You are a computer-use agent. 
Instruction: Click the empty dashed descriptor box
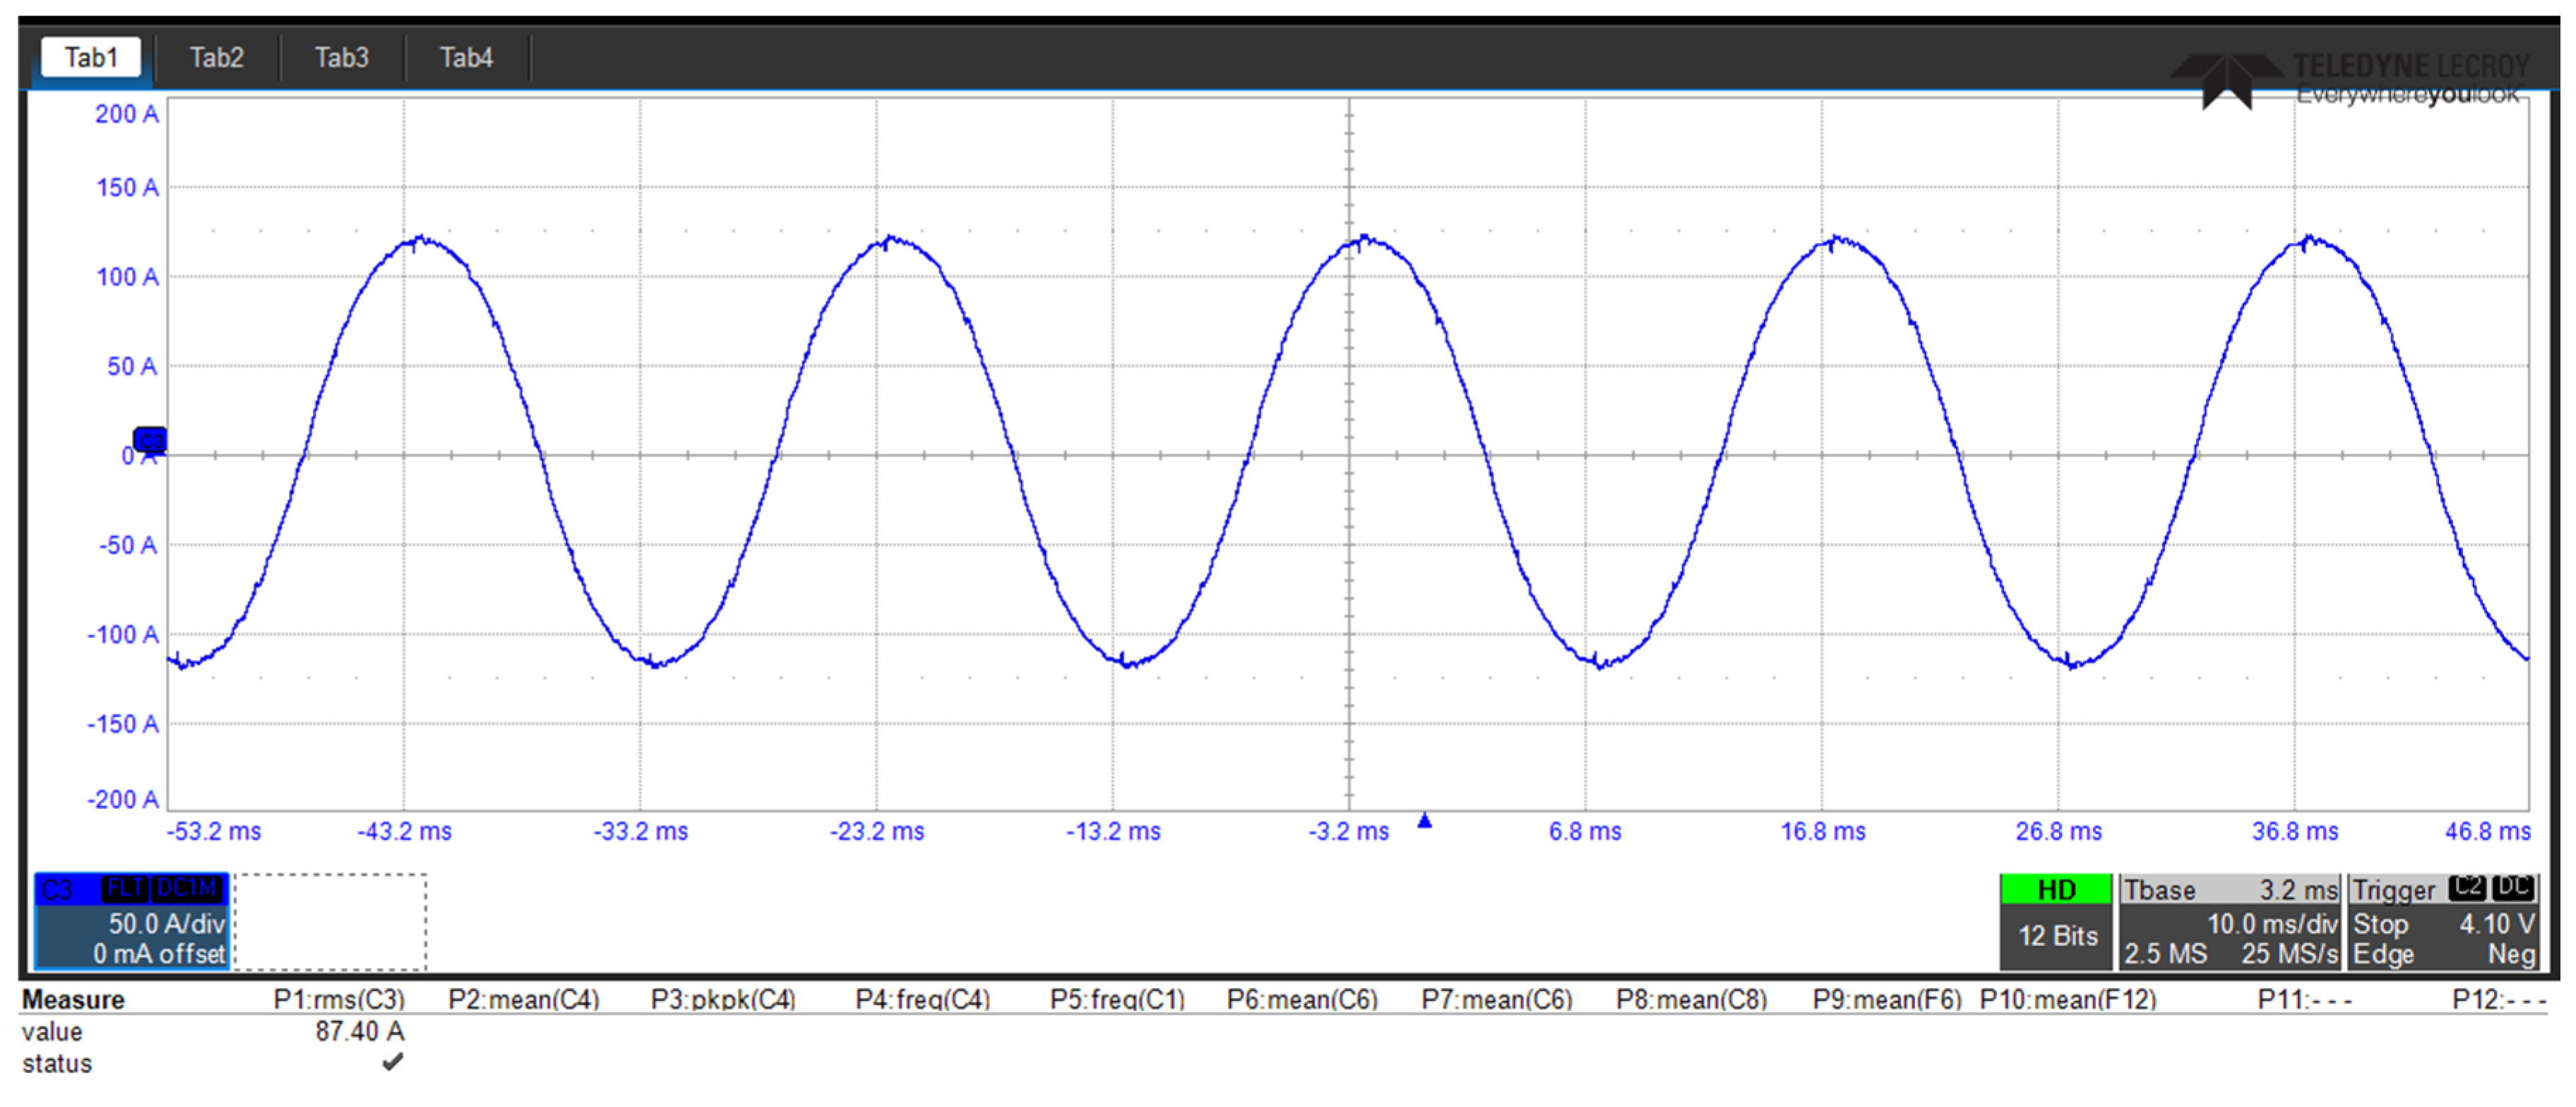[x=330, y=921]
